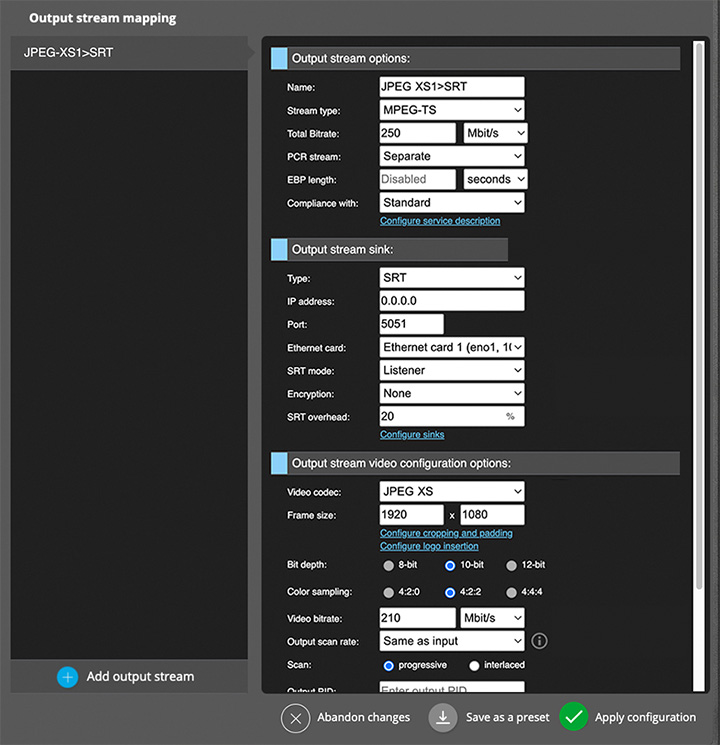Choose 4:4:4 color sampling
This screenshot has width=720, height=745.
click(x=512, y=592)
